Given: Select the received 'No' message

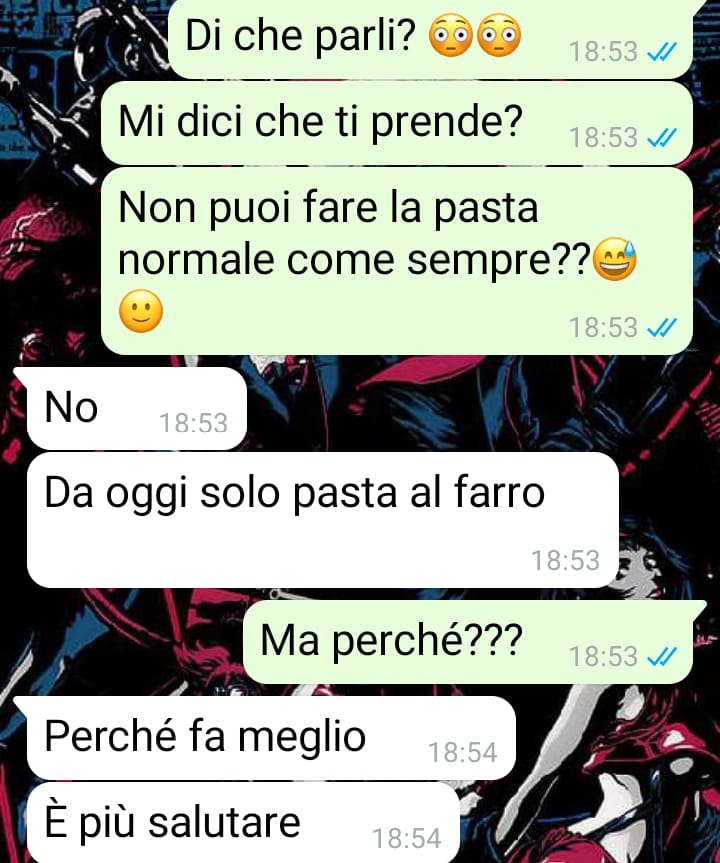Looking at the screenshot, I should (137, 408).
